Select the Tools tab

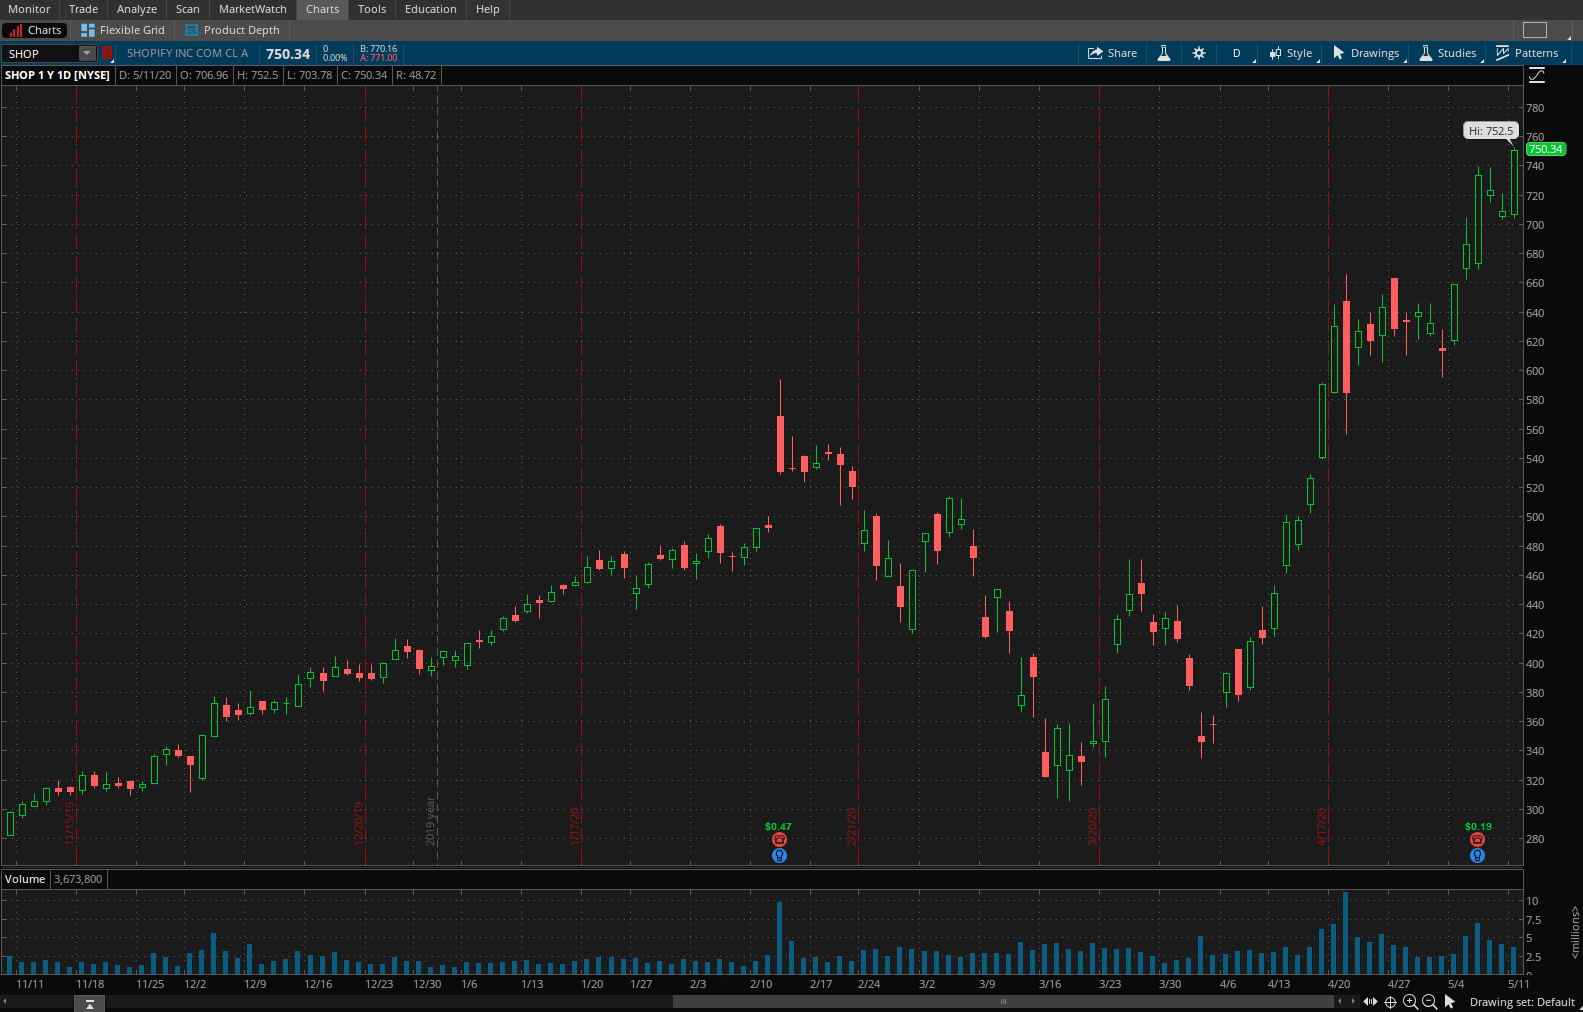(372, 9)
